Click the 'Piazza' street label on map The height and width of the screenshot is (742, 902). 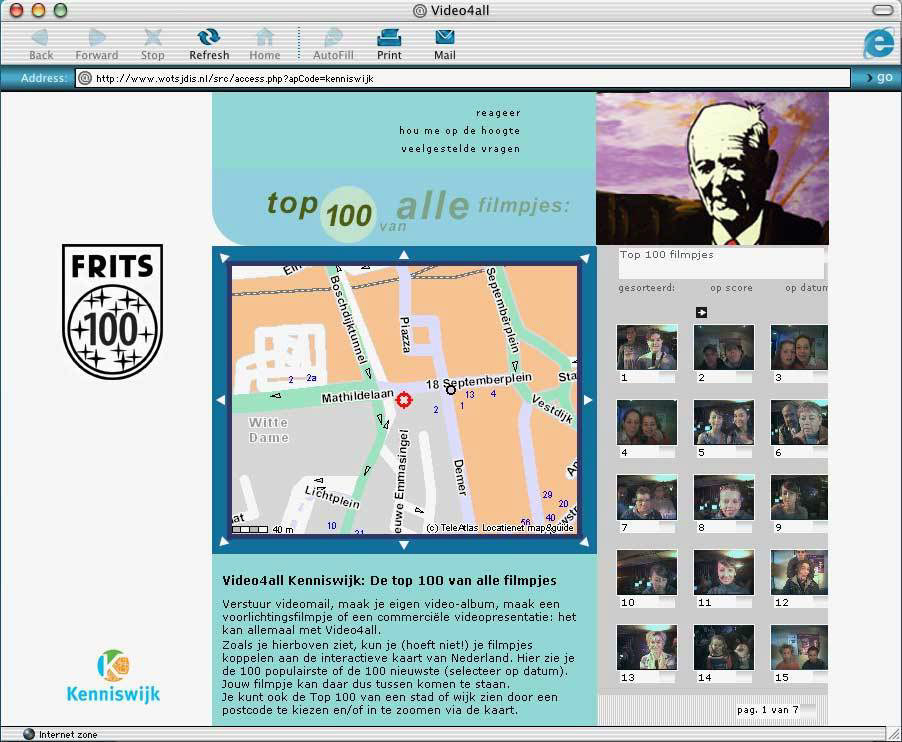coord(405,334)
